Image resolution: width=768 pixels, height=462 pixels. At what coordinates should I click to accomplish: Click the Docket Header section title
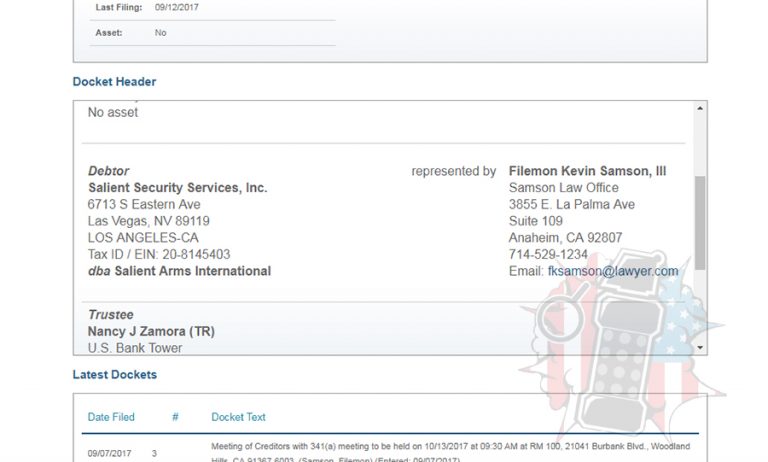tap(114, 82)
